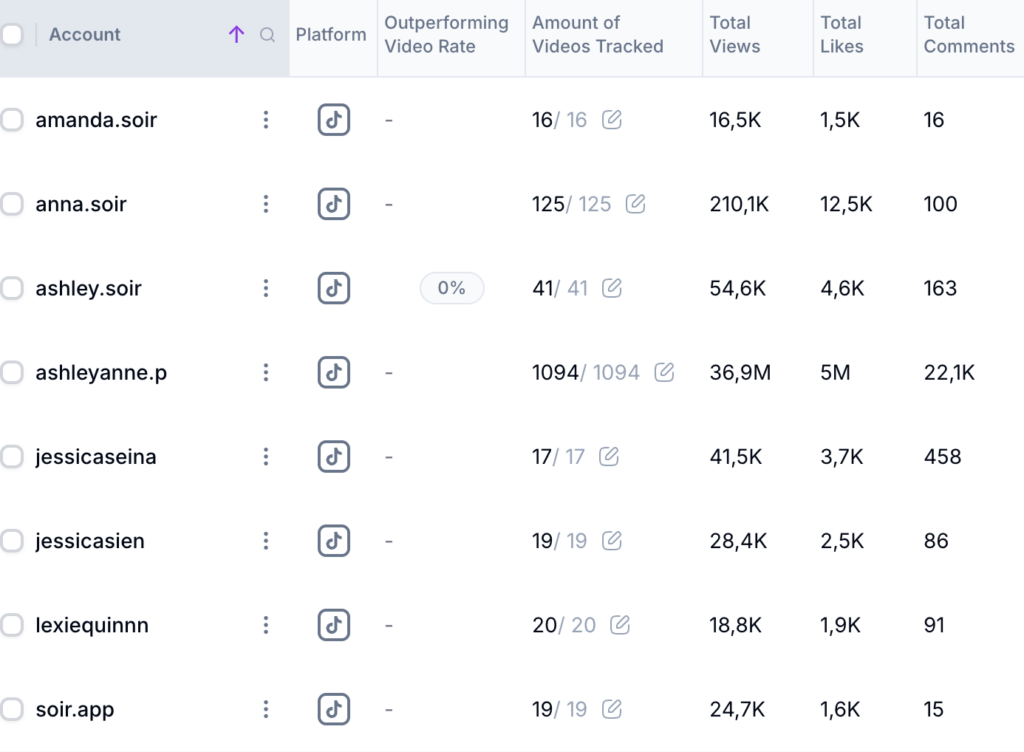Click the purple sort arrow in Account column

(x=236, y=35)
